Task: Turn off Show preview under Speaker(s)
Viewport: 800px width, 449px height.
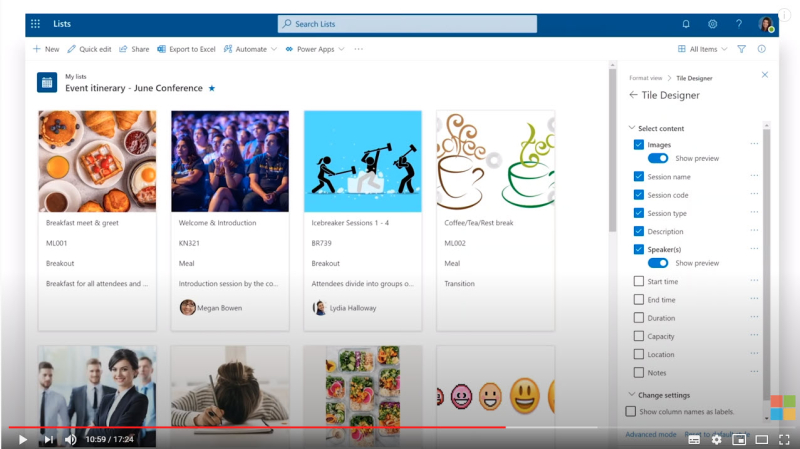Action: [658, 263]
